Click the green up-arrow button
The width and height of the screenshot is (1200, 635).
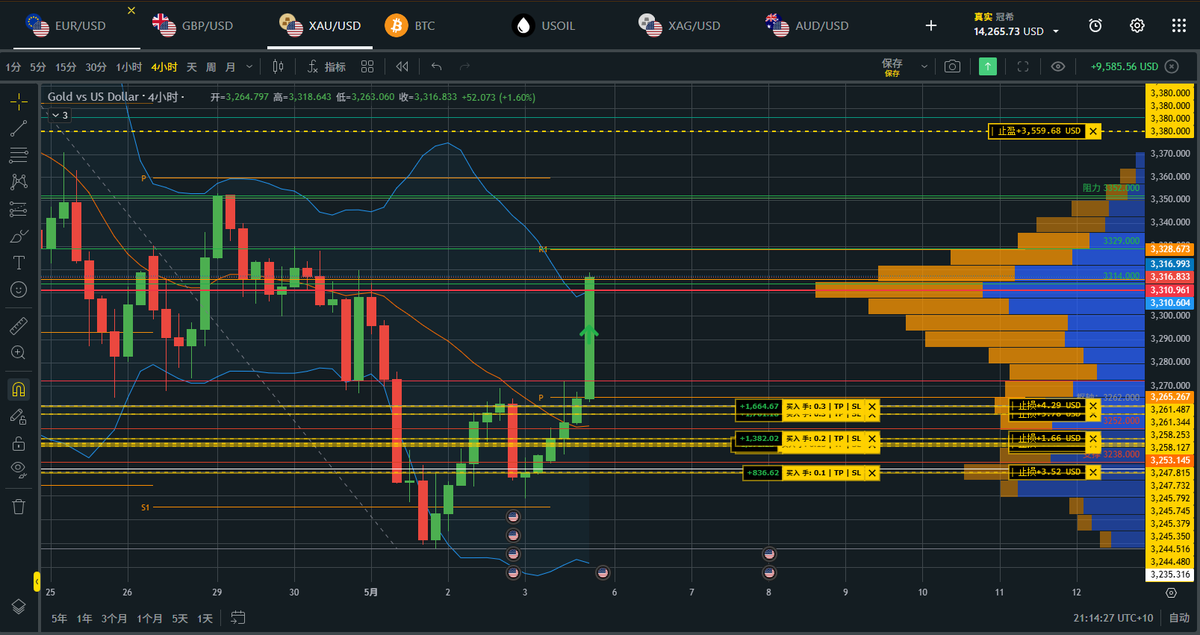pyautogui.click(x=988, y=67)
